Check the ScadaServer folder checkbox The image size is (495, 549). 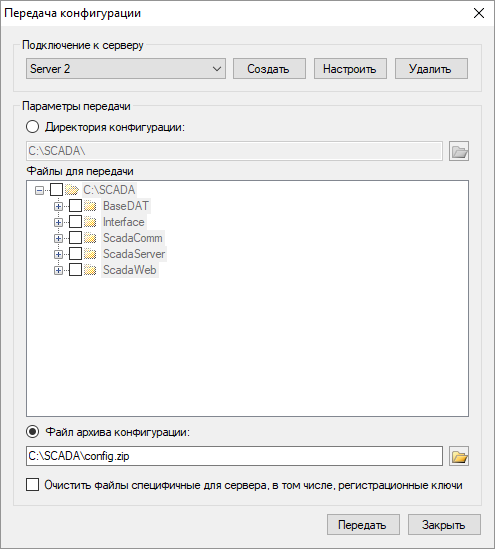(75, 254)
